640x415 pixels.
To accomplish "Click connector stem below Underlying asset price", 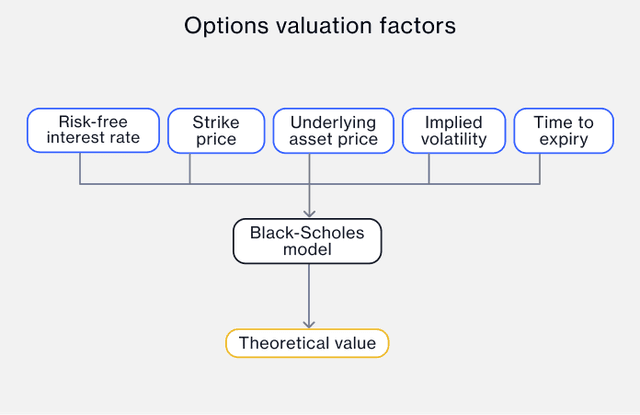I will [x=309, y=166].
